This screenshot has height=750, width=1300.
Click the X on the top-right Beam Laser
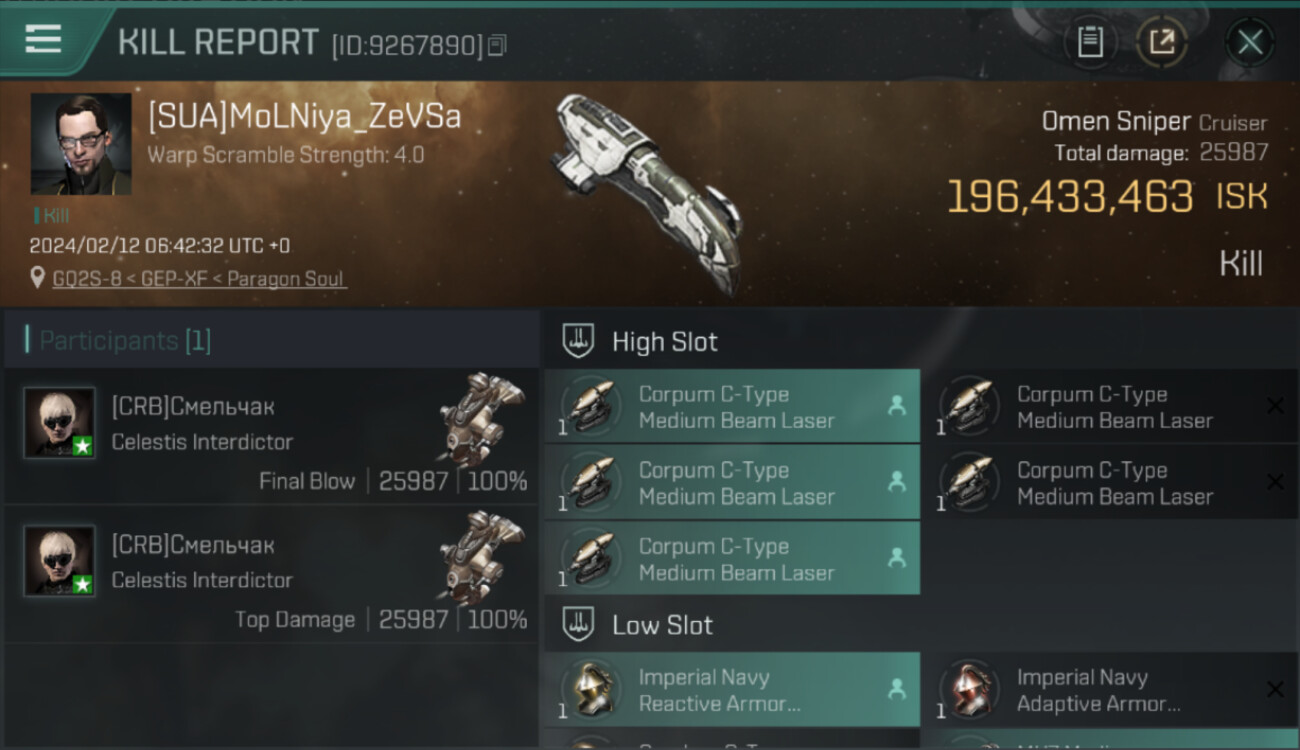point(1275,406)
